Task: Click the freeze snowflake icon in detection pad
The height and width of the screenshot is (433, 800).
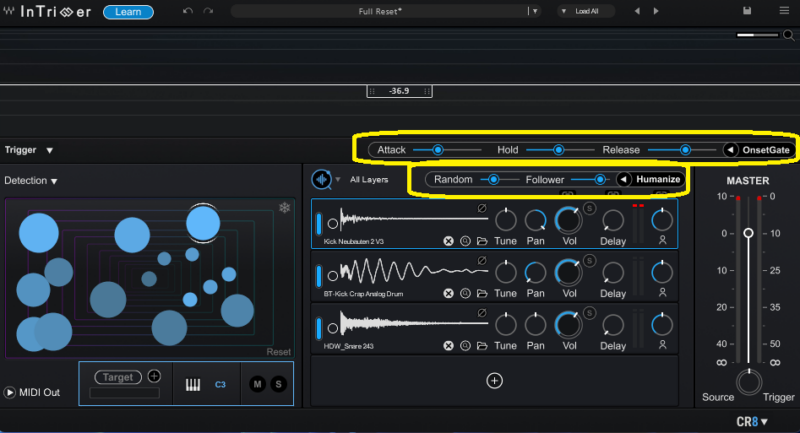Action: (284, 209)
